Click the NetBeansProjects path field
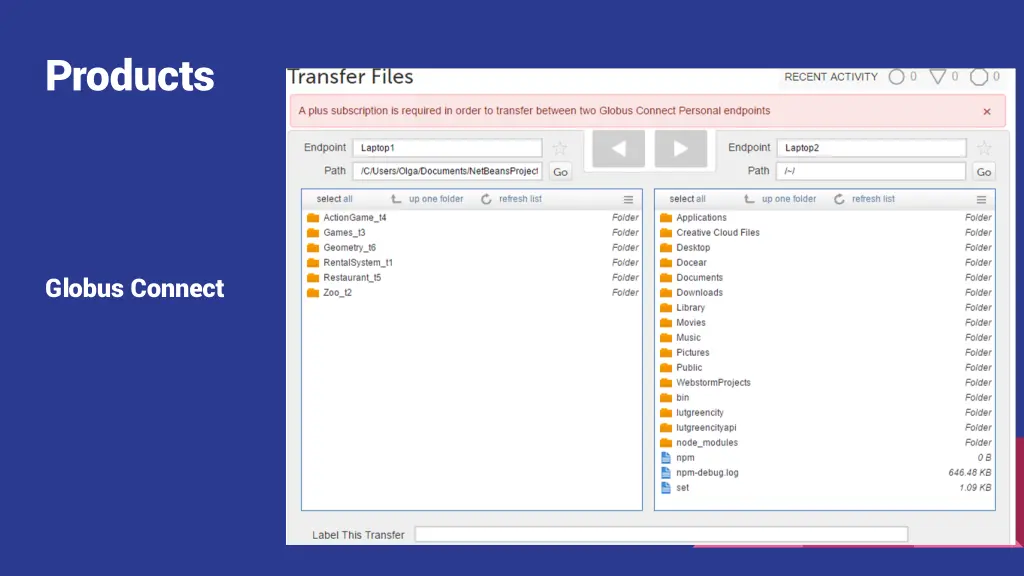Image resolution: width=1024 pixels, height=576 pixels. (x=447, y=171)
